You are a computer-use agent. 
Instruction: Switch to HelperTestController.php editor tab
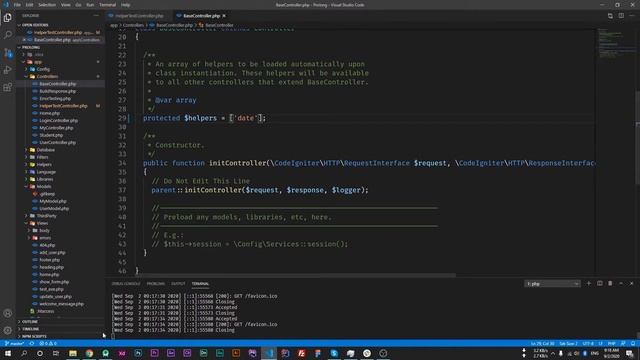(139, 16)
